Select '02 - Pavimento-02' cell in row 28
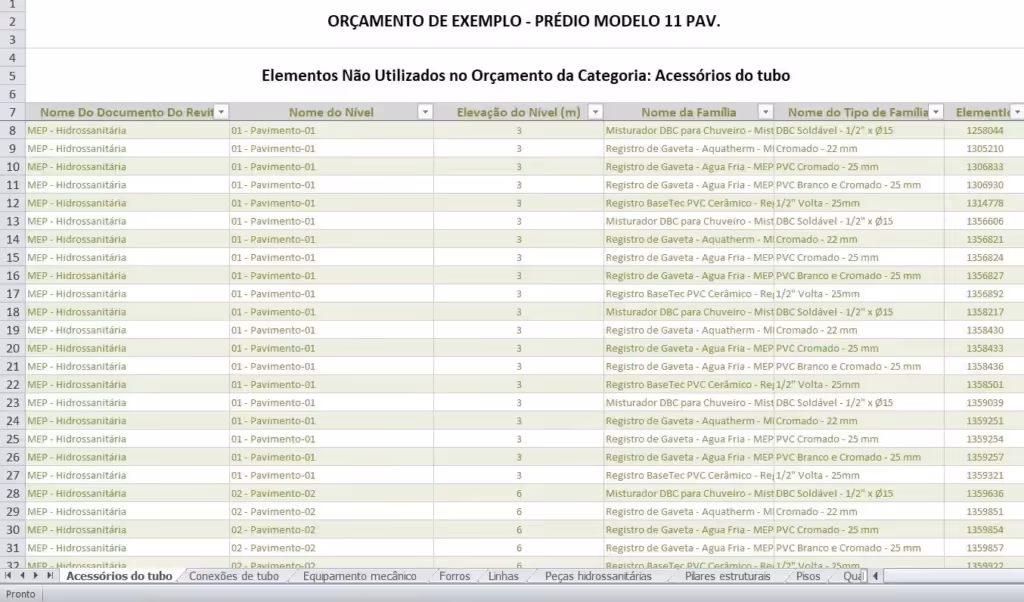Viewport: 1024px width, 602px height. (x=331, y=494)
